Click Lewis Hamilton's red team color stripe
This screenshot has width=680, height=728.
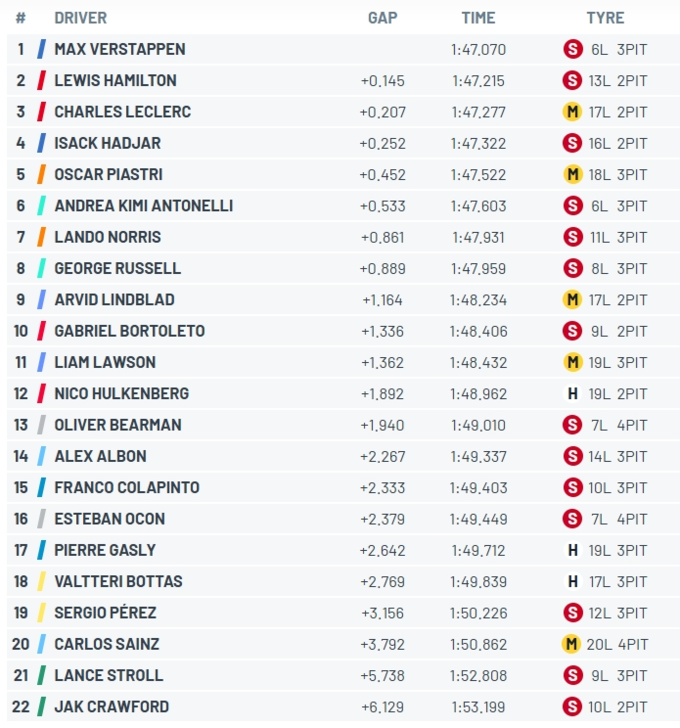coord(41,80)
